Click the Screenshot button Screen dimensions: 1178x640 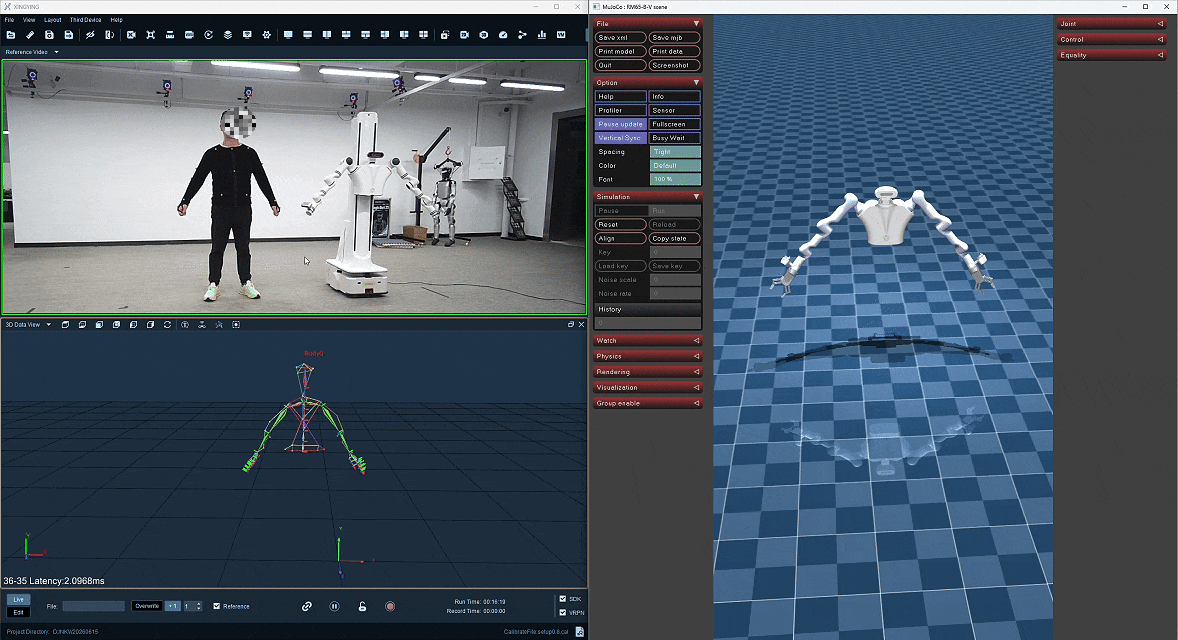pos(674,65)
